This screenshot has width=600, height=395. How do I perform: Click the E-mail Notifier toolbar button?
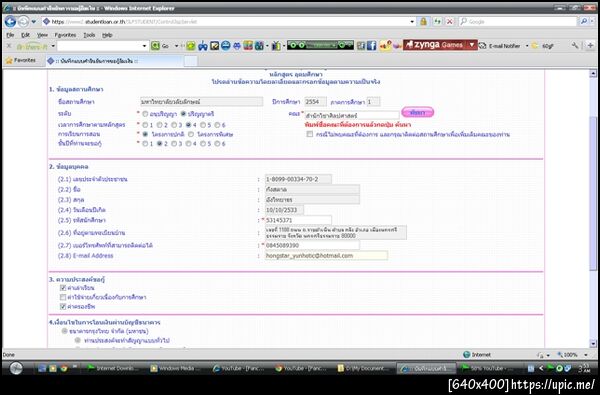pyautogui.click(x=501, y=46)
